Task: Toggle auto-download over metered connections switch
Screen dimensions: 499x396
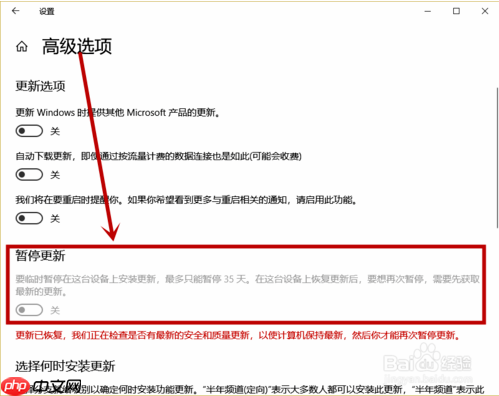Action: coord(29,174)
